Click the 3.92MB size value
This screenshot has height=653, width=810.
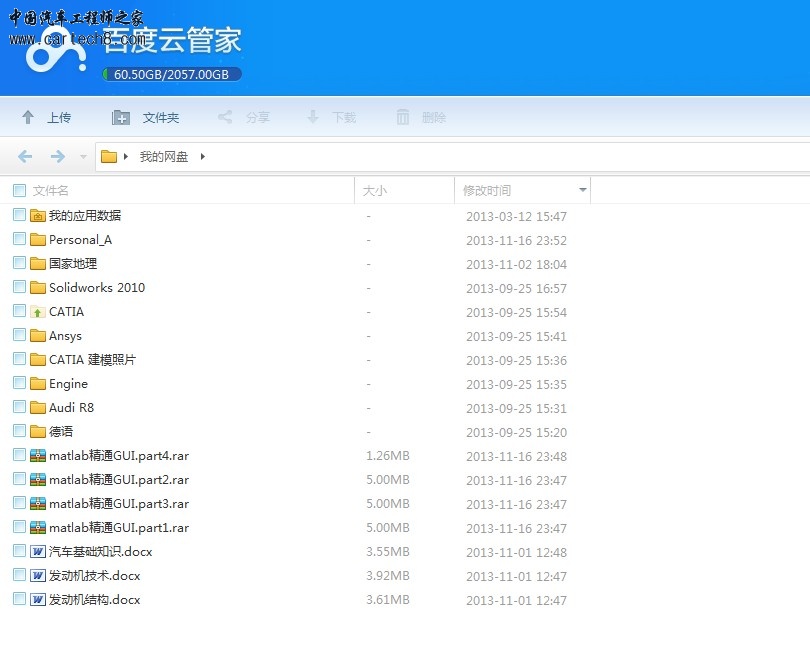click(388, 576)
